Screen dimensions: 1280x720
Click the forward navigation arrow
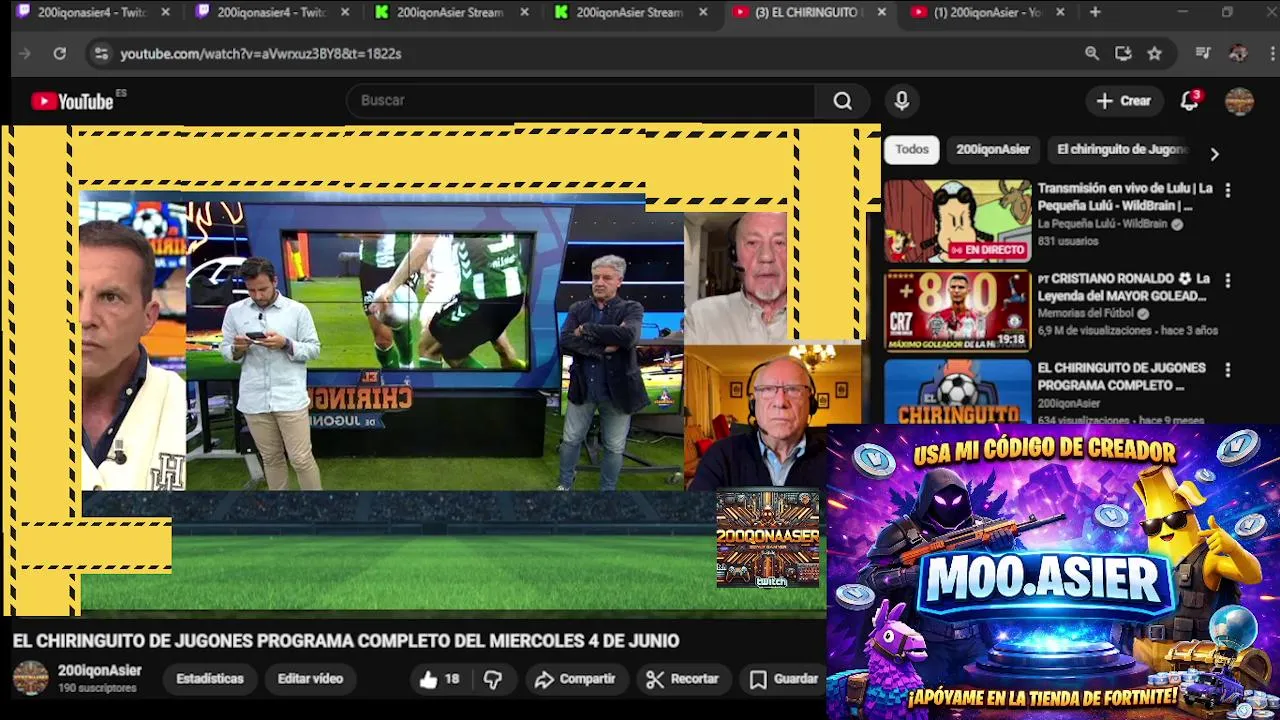click(25, 53)
